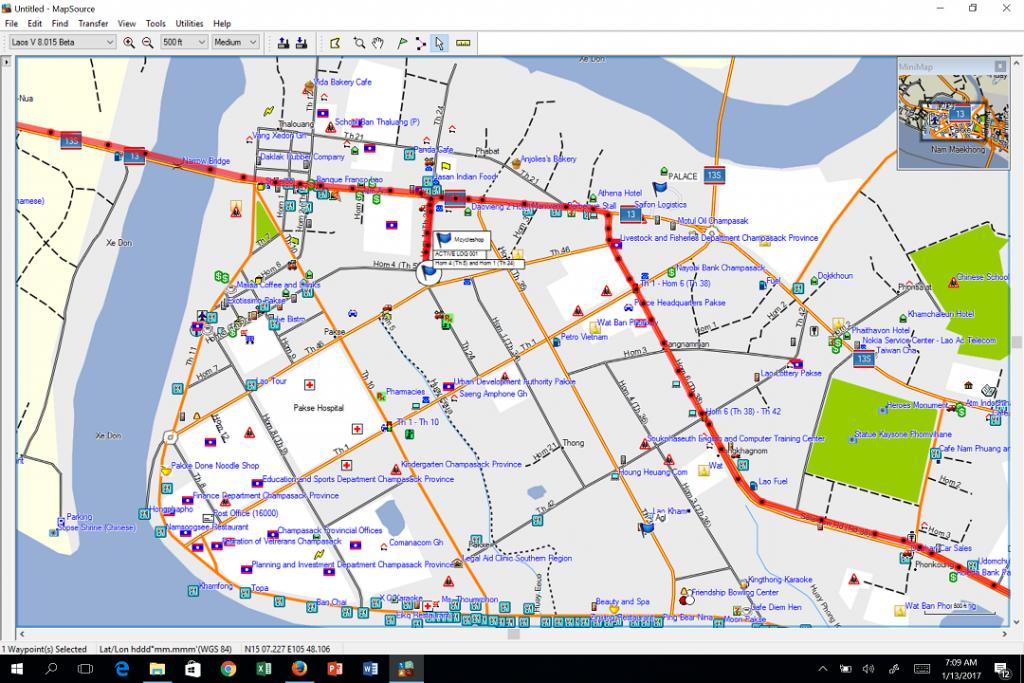Open the Transfer menu

click(x=93, y=24)
